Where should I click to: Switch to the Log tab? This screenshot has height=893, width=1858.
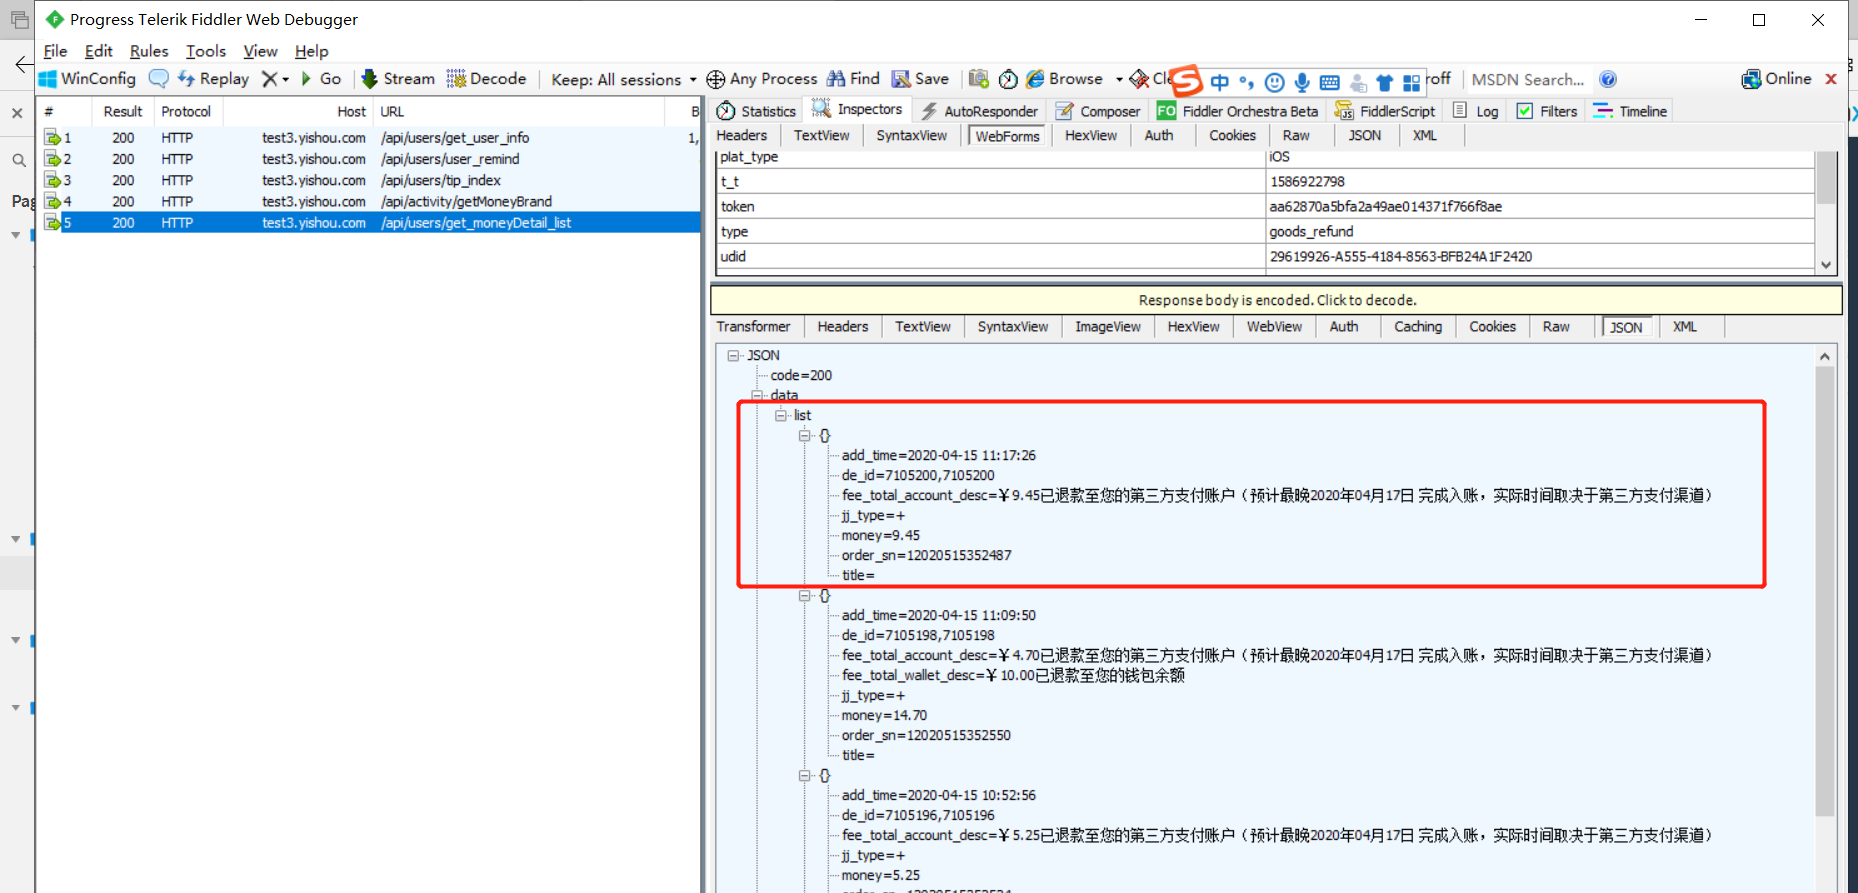[1476, 111]
